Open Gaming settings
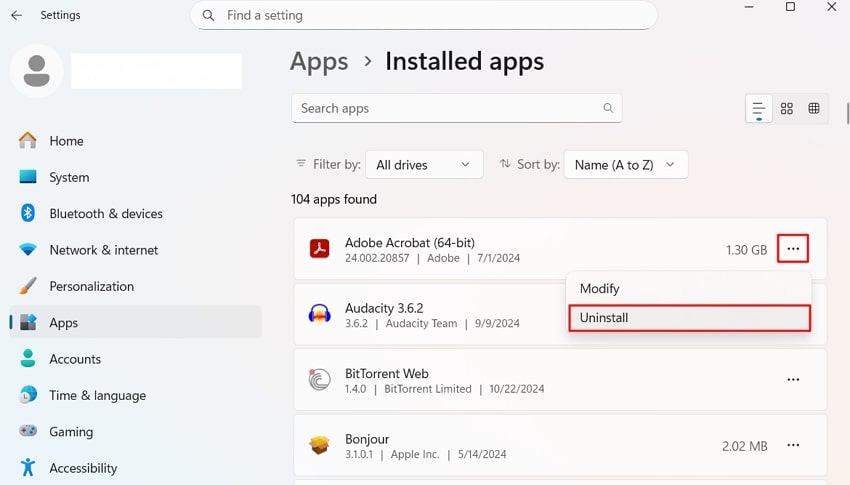The width and height of the screenshot is (850, 485). pos(136,431)
